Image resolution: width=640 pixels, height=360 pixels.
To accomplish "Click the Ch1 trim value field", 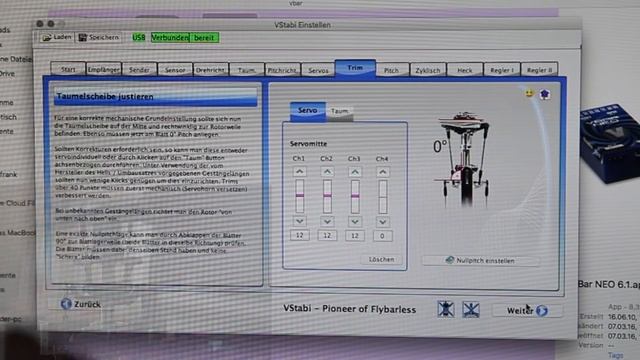I will pos(300,235).
